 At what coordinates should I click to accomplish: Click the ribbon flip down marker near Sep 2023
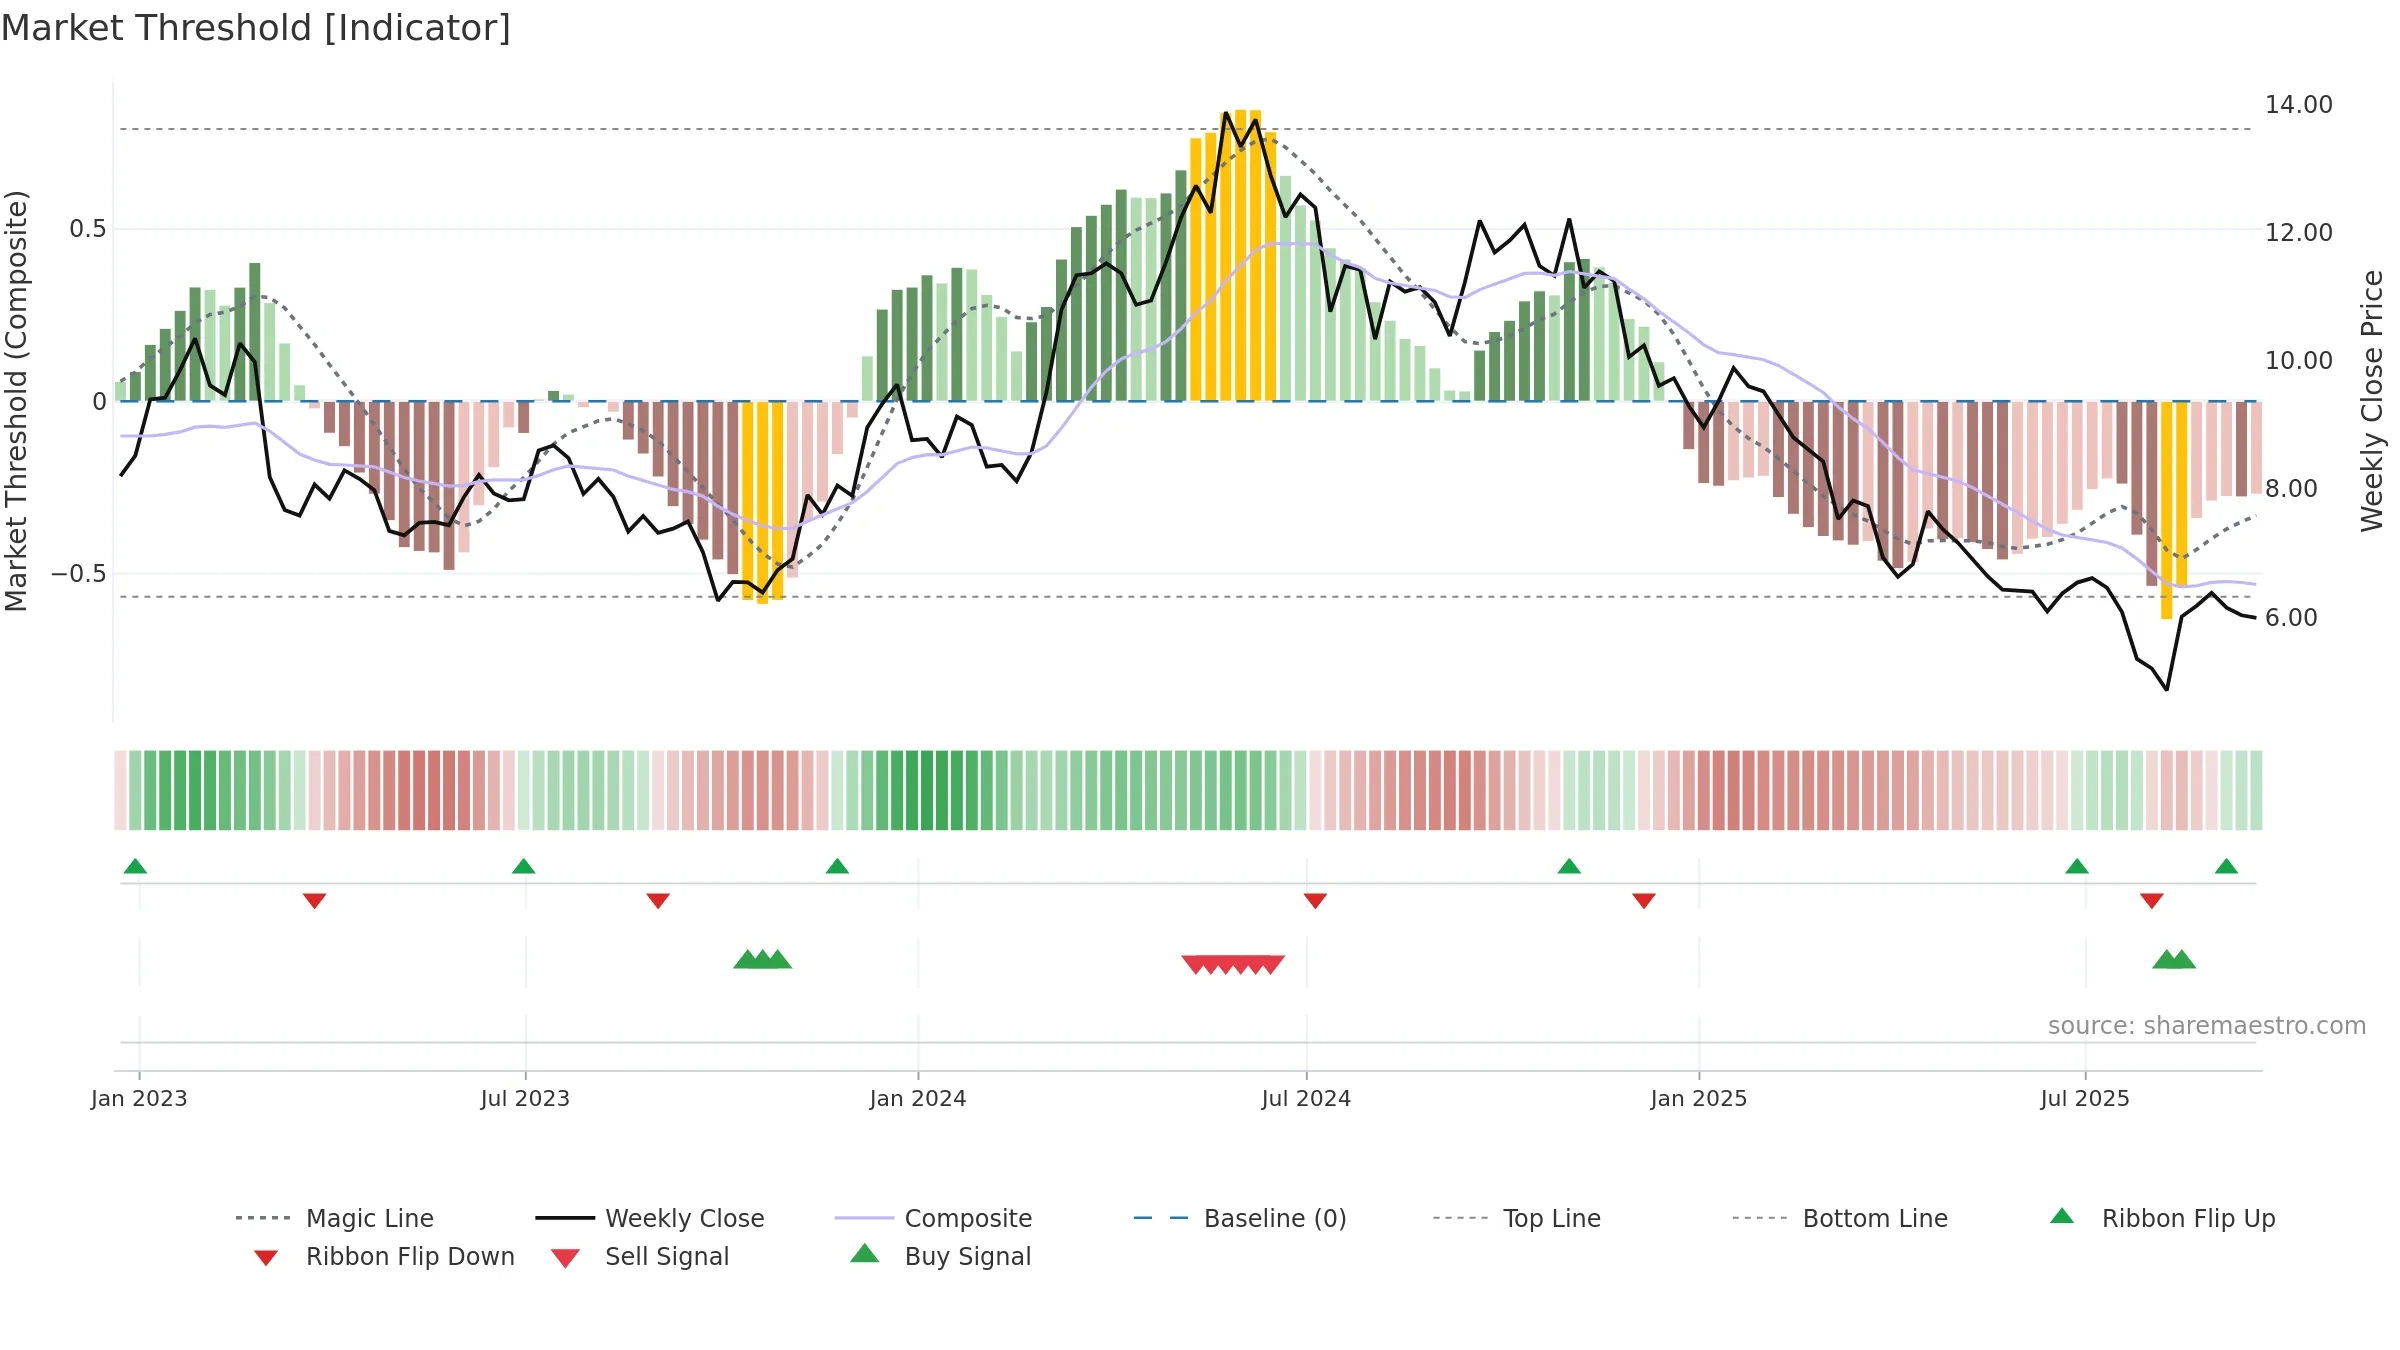(x=658, y=901)
